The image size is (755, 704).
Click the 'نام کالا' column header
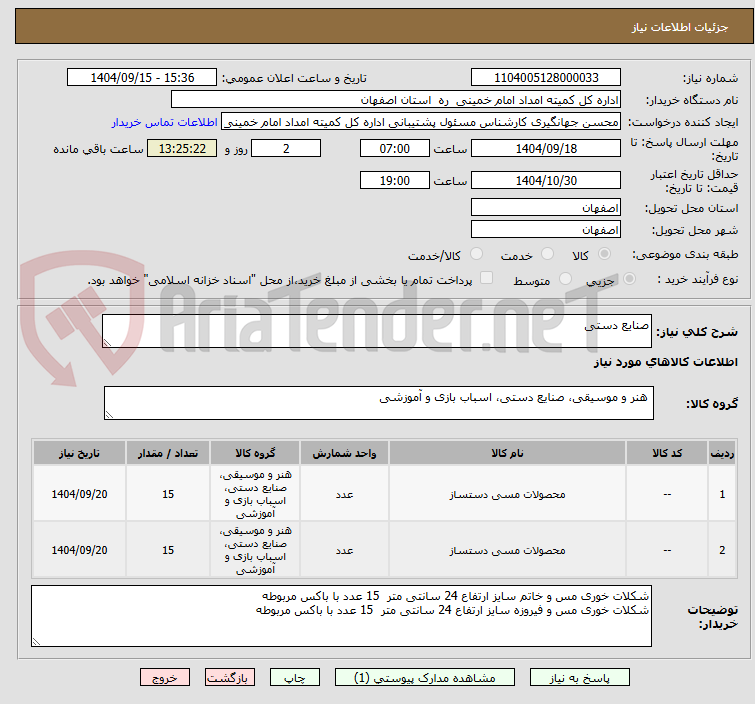[508, 453]
